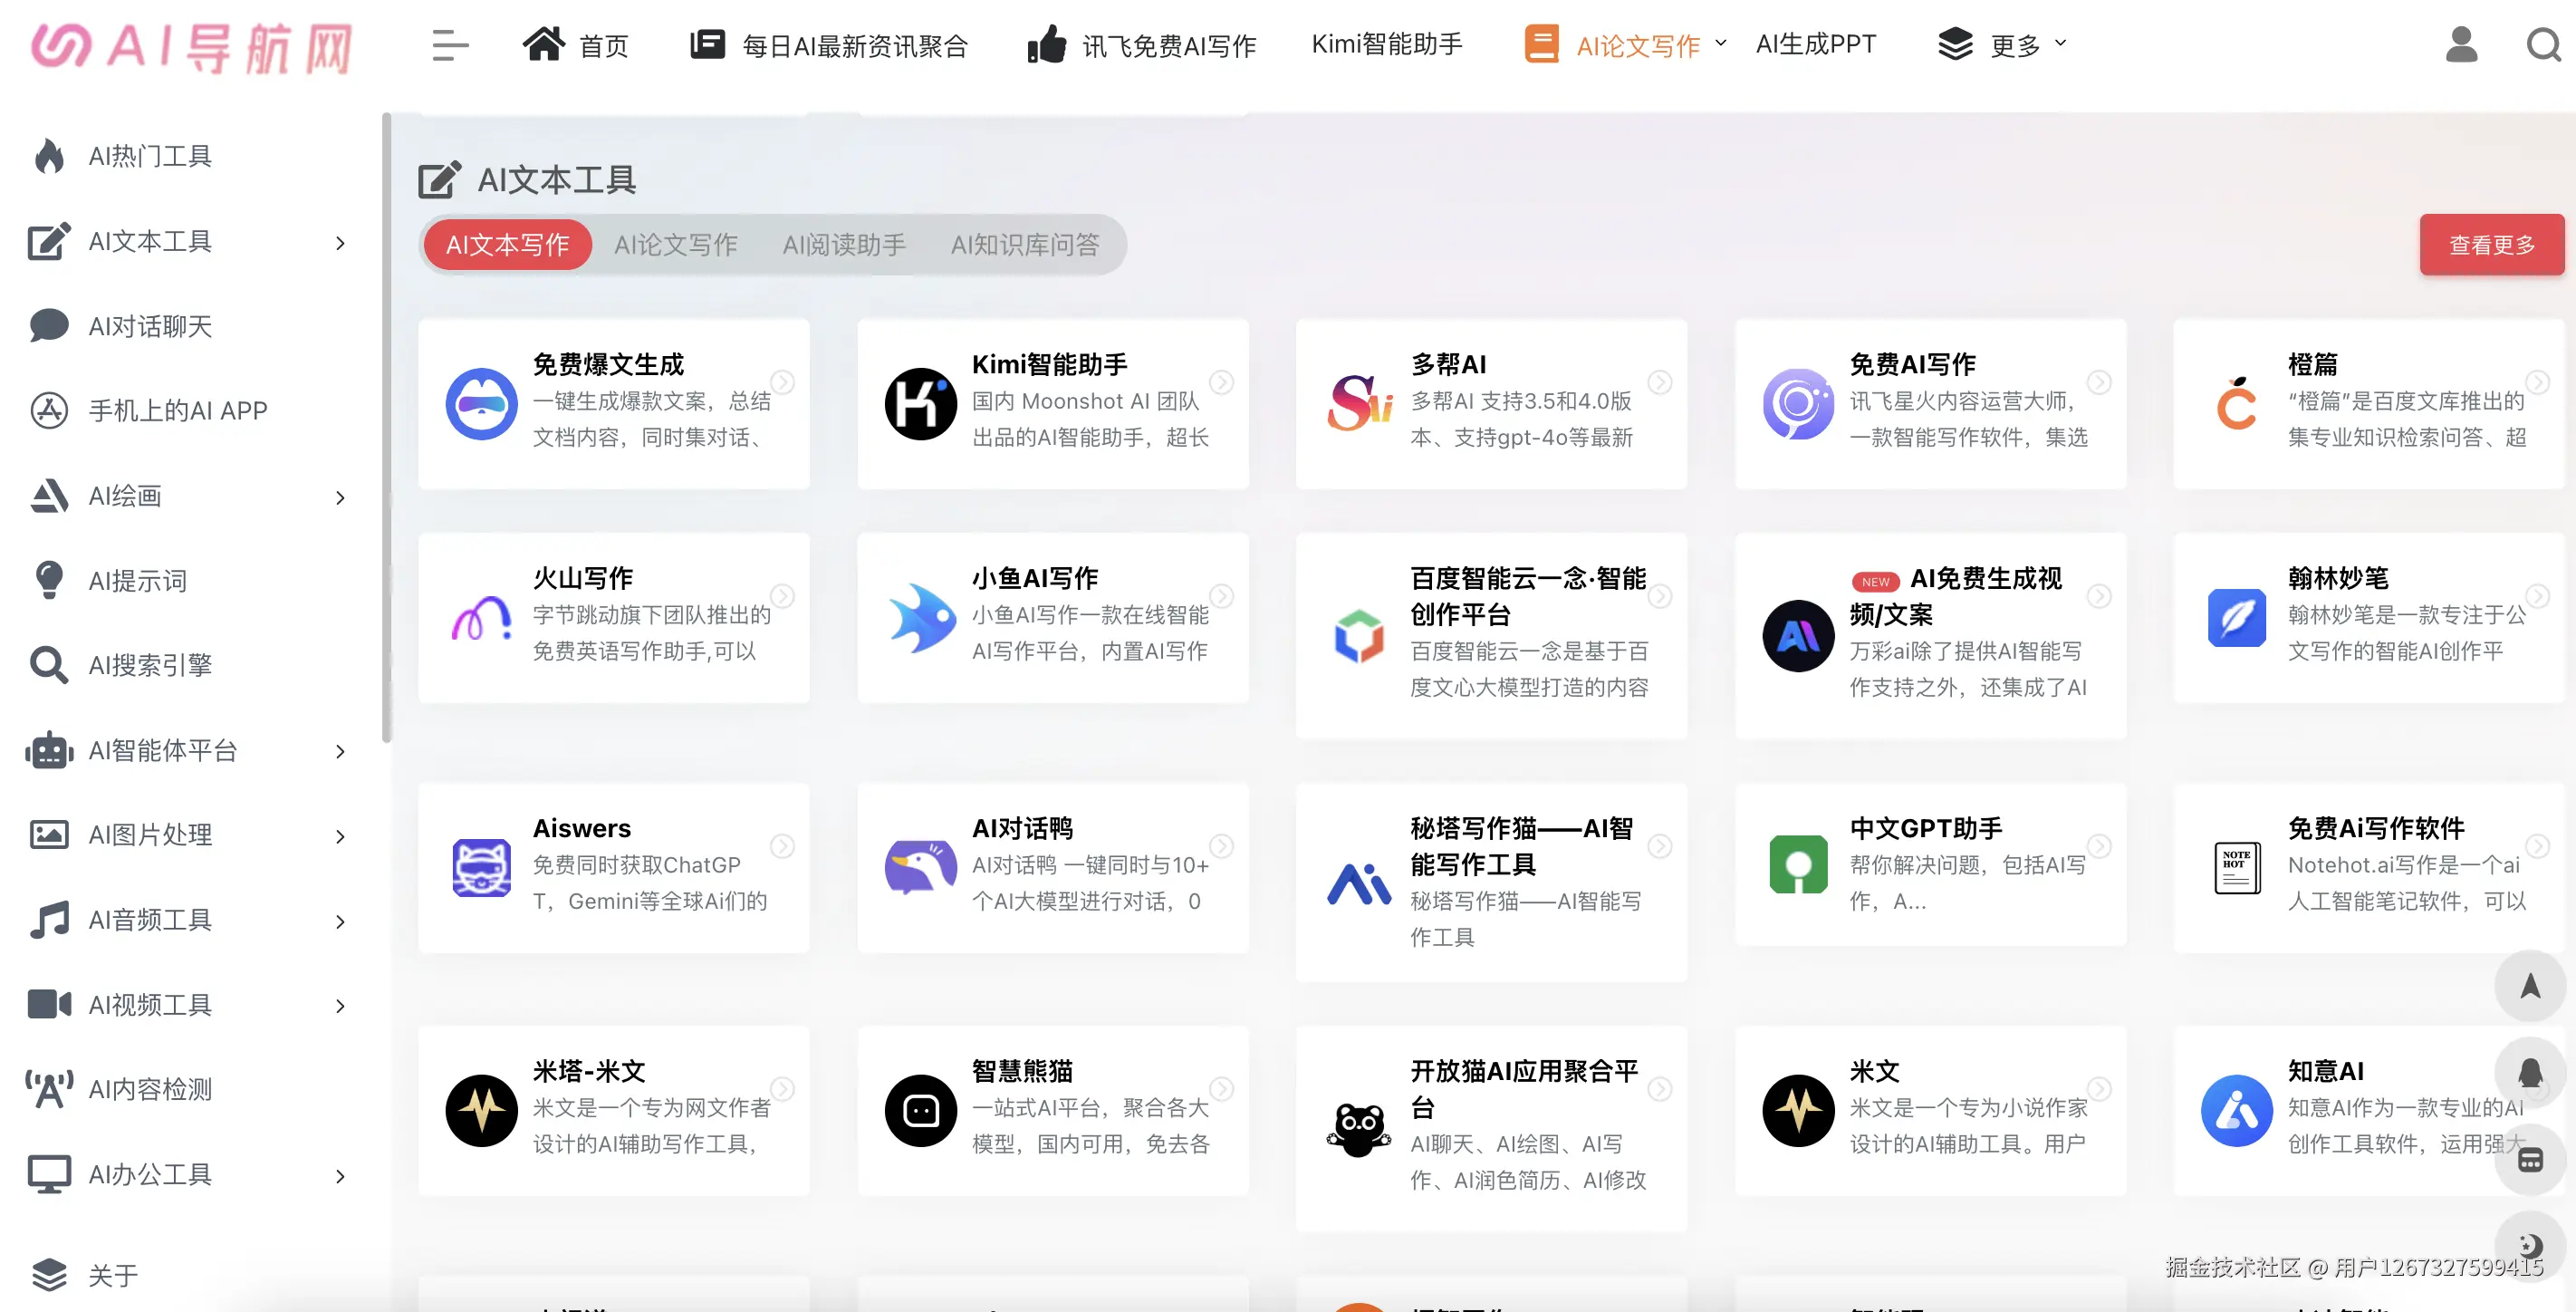Click the sidebar vertical scrollbar

386,428
